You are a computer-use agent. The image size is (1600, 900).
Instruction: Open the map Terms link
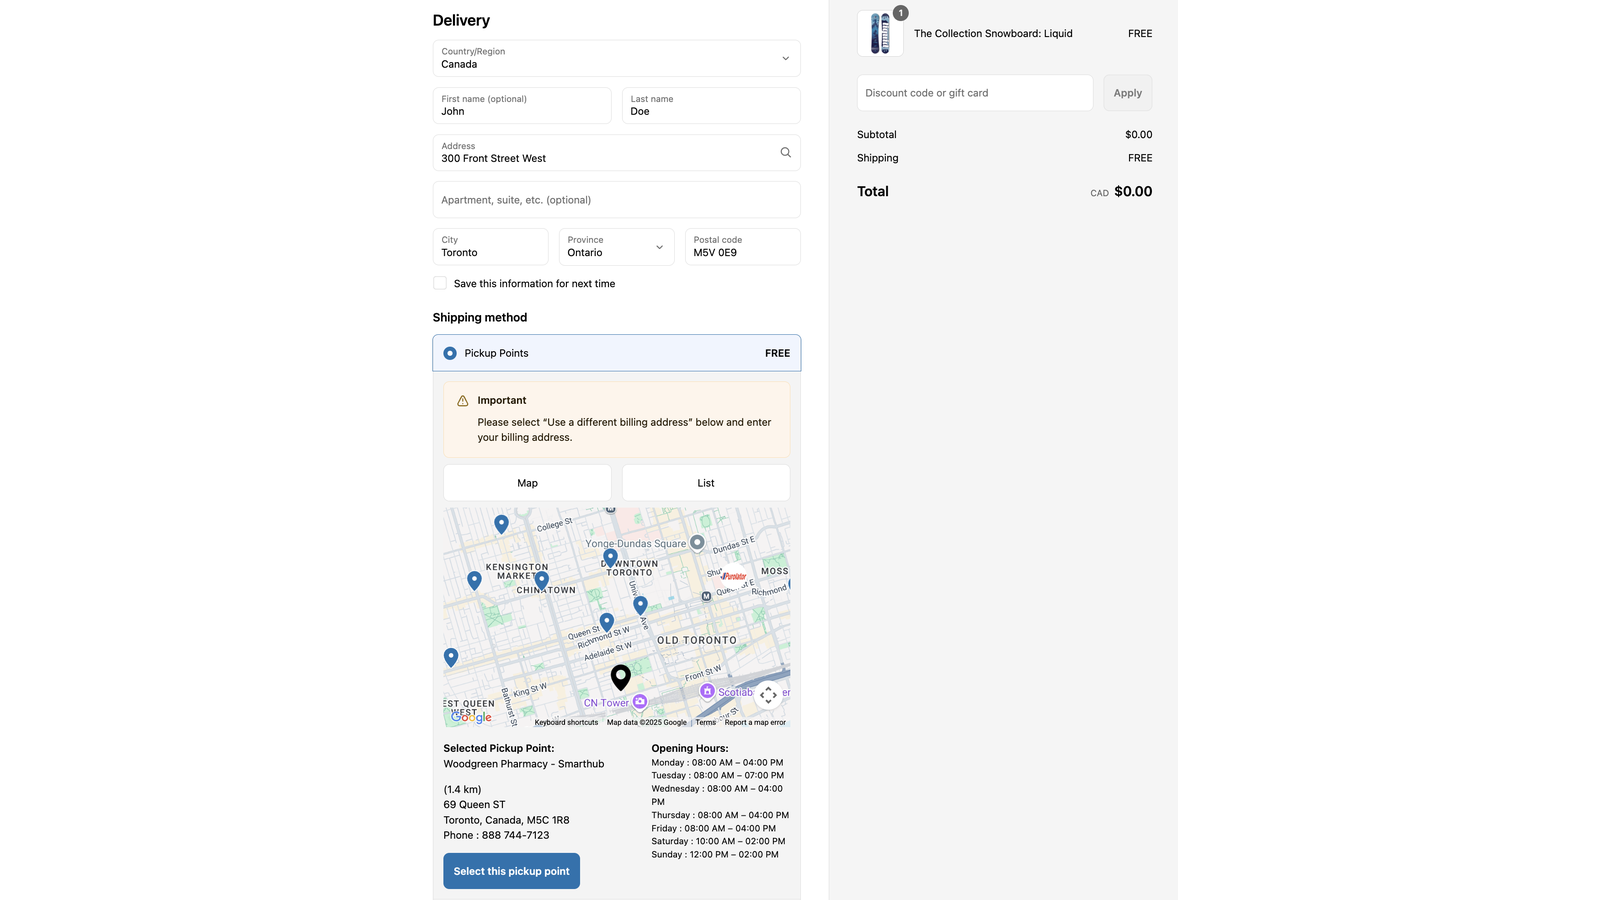coord(705,722)
